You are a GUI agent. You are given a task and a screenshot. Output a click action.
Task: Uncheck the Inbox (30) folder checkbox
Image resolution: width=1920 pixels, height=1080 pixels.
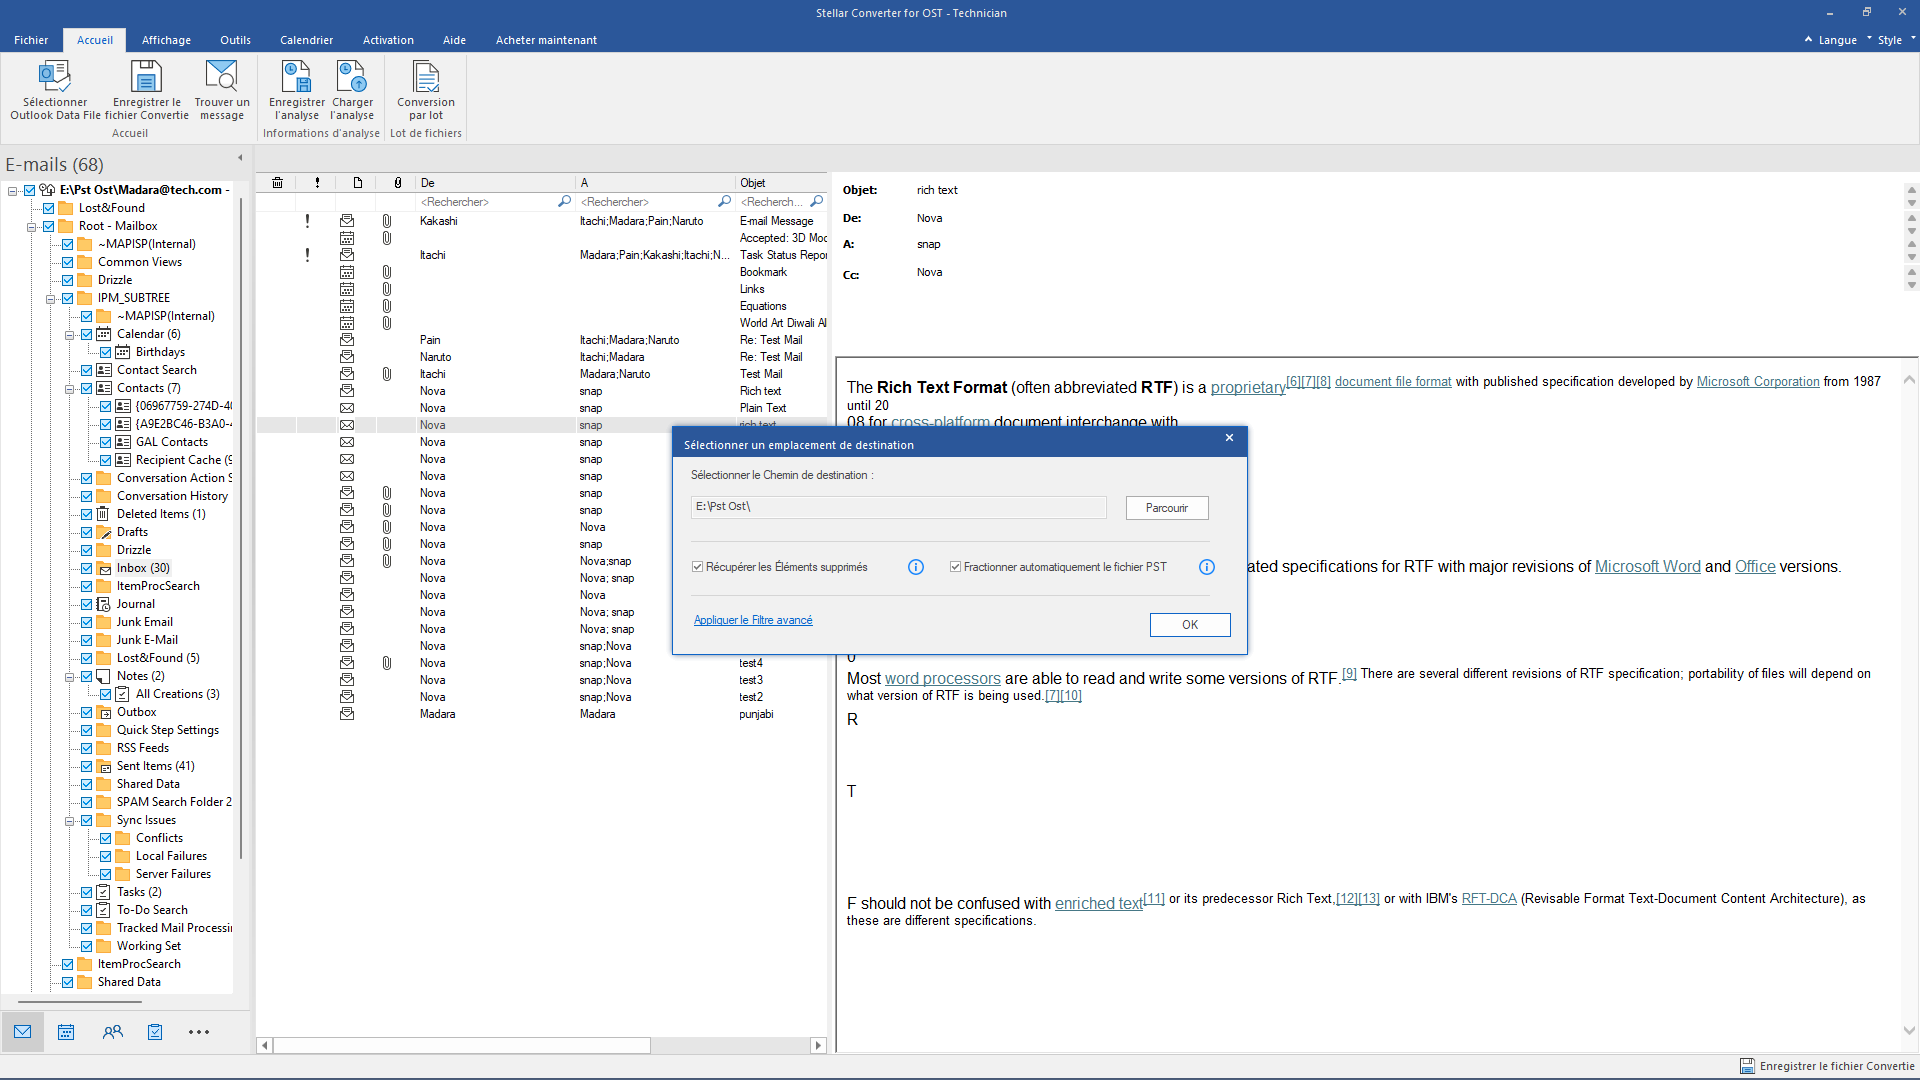pyautogui.click(x=86, y=568)
